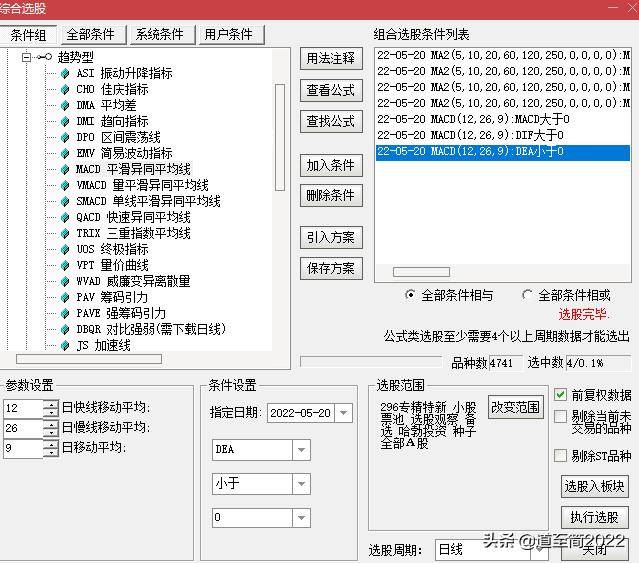Open the 选股周期 日线 dropdown
Viewport: 639px width, 563px height.
[x=540, y=550]
